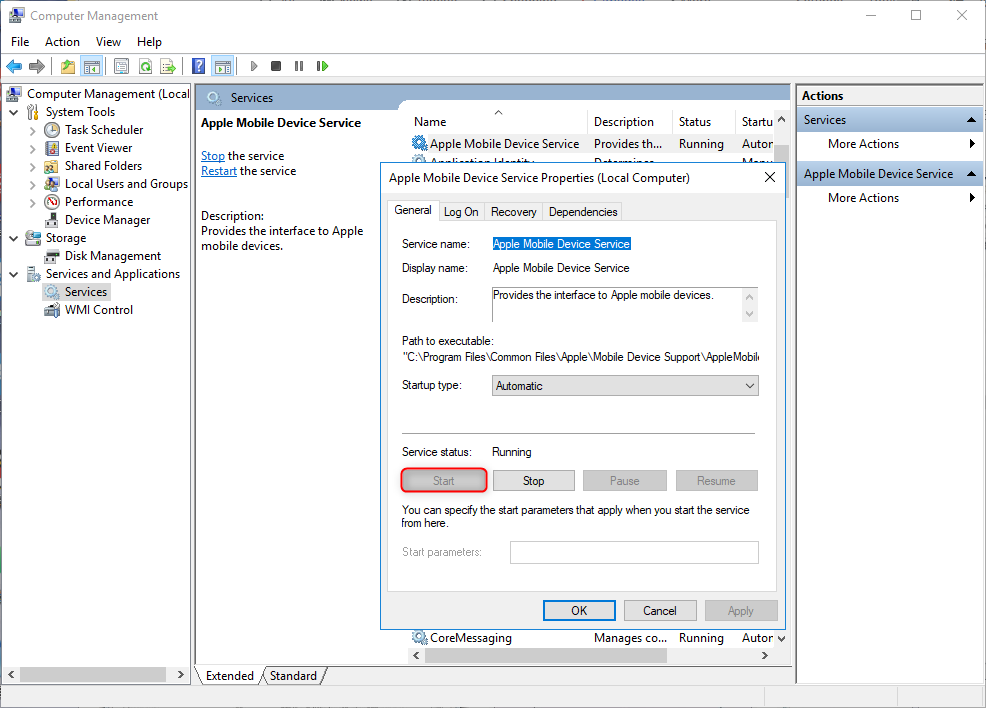Viewport: 986px width, 708px height.
Task: Click the Status column header
Action: [703, 121]
